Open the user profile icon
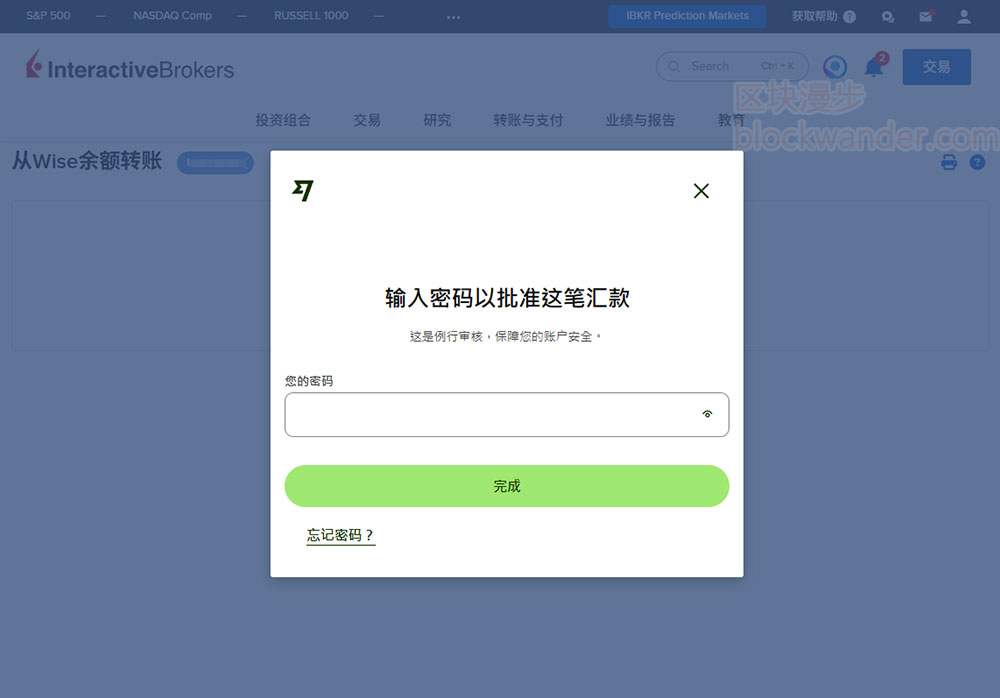This screenshot has width=1000, height=698. pyautogui.click(x=964, y=17)
